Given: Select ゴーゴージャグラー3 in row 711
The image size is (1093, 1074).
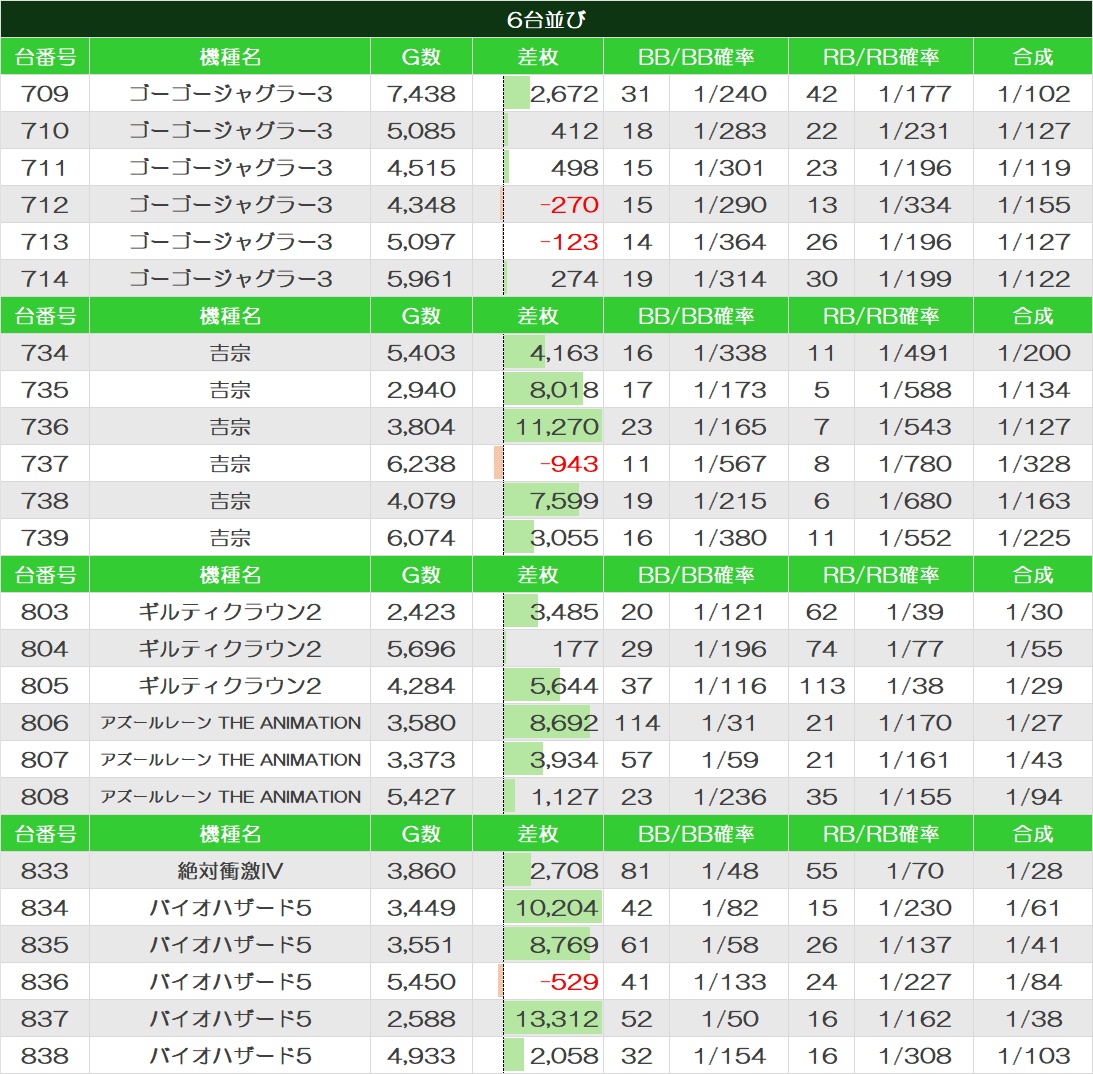Looking at the screenshot, I should [x=230, y=167].
